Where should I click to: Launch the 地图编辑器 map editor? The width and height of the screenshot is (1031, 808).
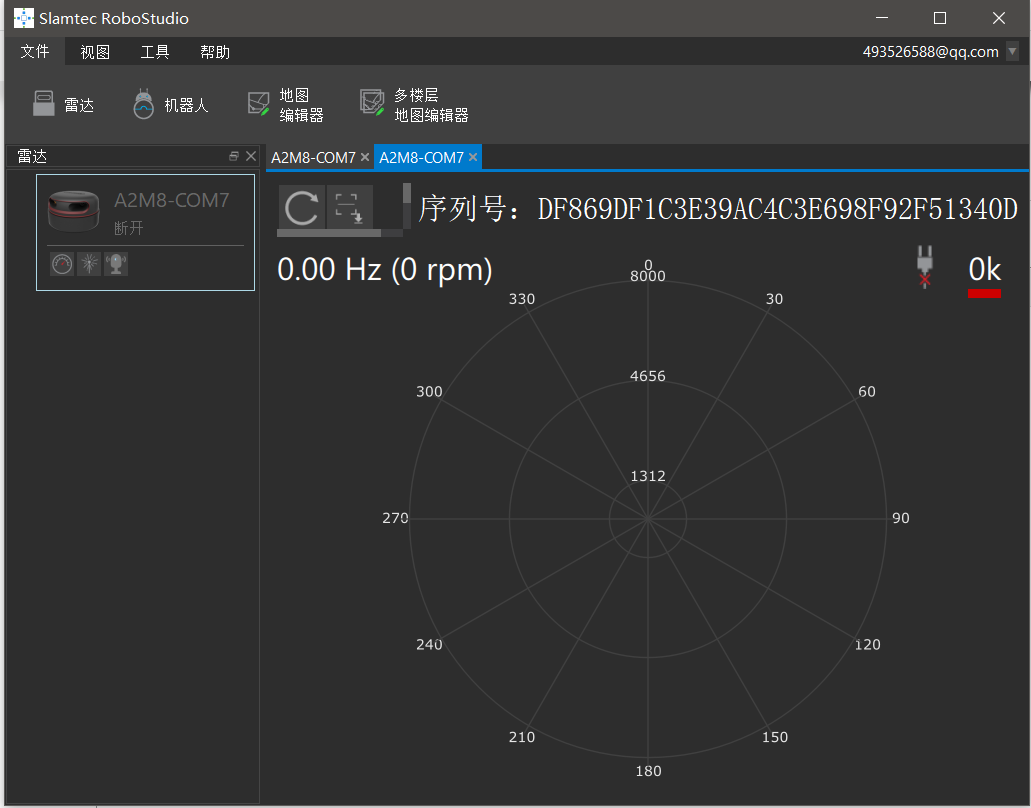click(285, 105)
